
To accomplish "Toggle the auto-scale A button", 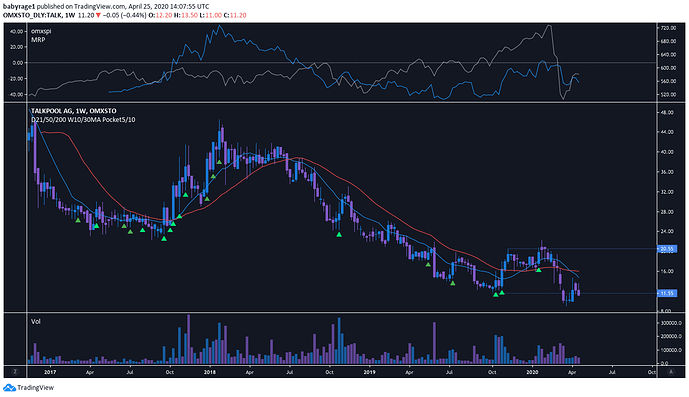I will point(671,372).
